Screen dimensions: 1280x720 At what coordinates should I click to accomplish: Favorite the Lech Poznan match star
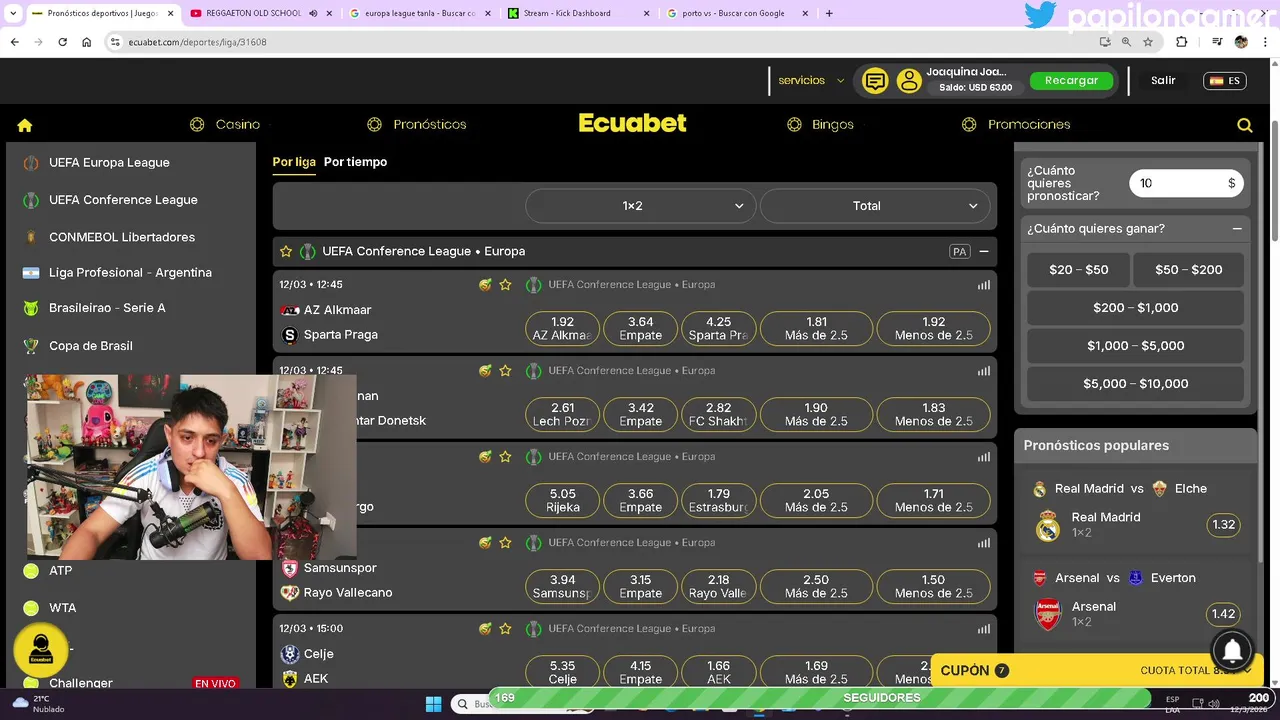(x=505, y=371)
